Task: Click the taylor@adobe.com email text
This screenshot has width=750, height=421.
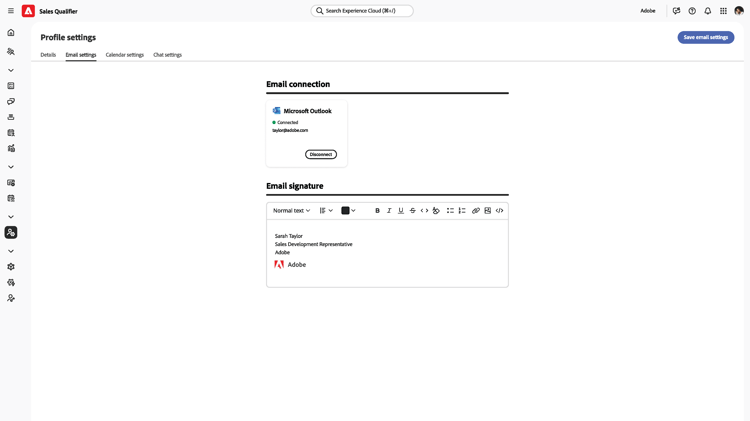Action: tap(290, 130)
